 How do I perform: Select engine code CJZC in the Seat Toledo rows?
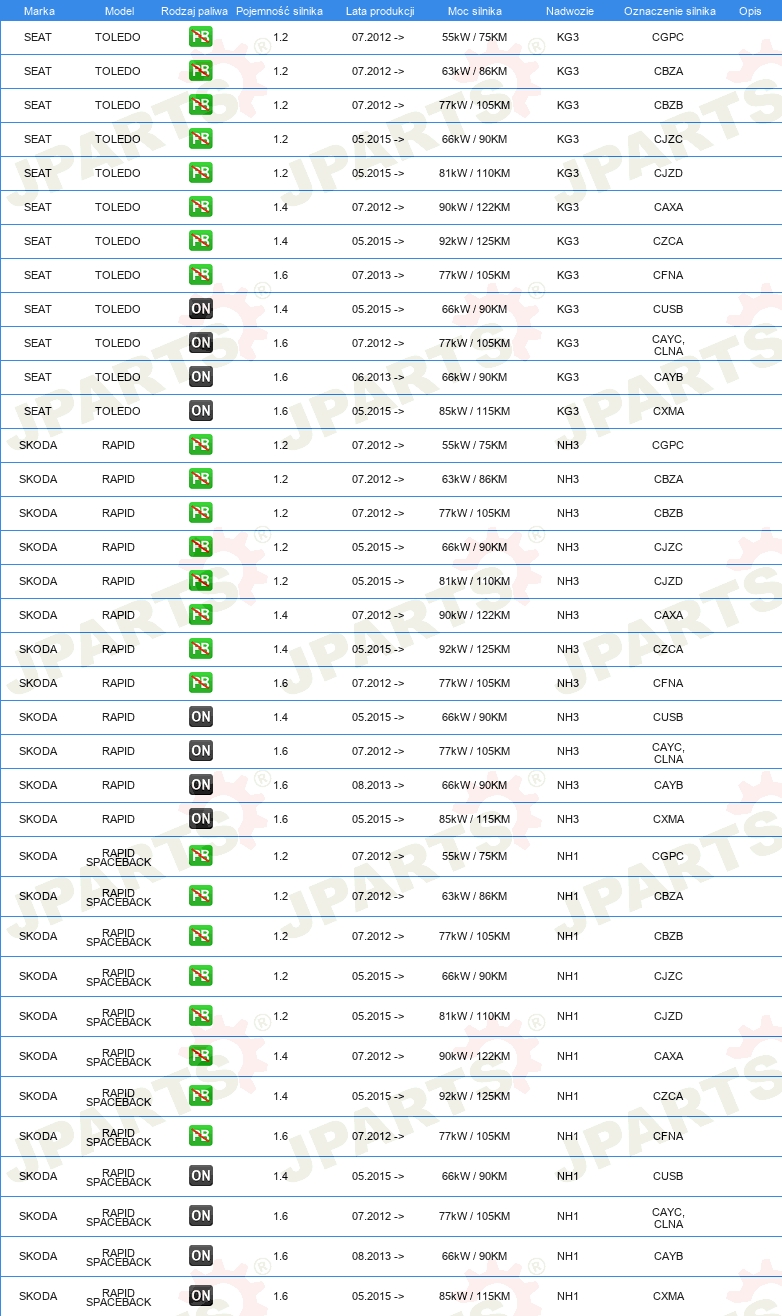668,139
